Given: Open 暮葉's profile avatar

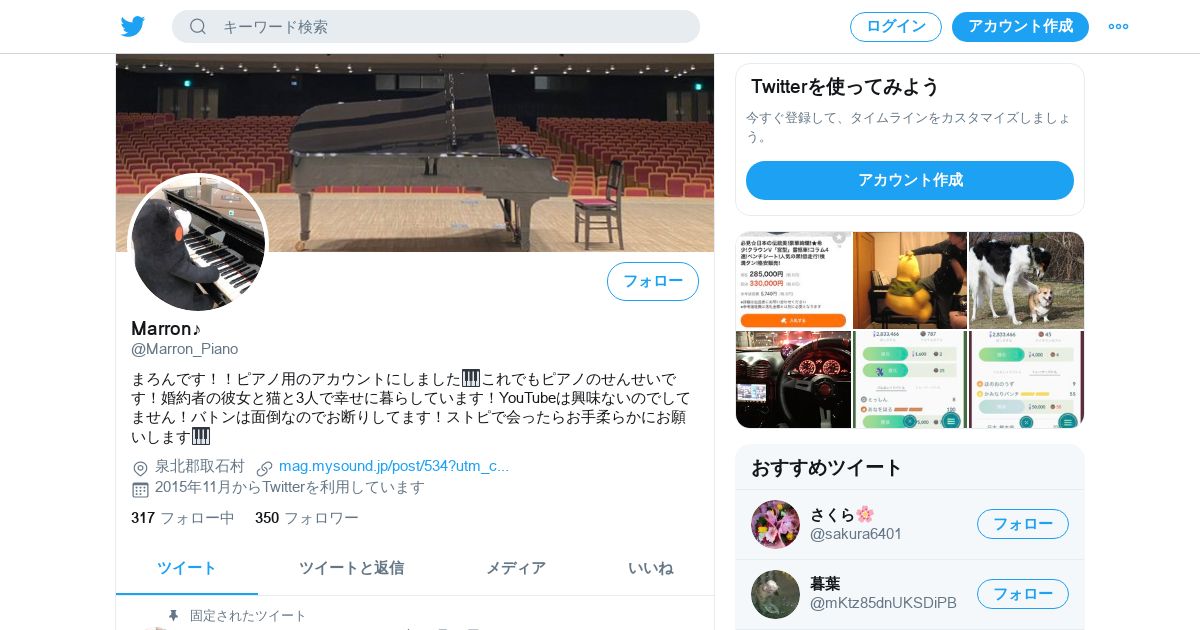Looking at the screenshot, I should (x=775, y=594).
